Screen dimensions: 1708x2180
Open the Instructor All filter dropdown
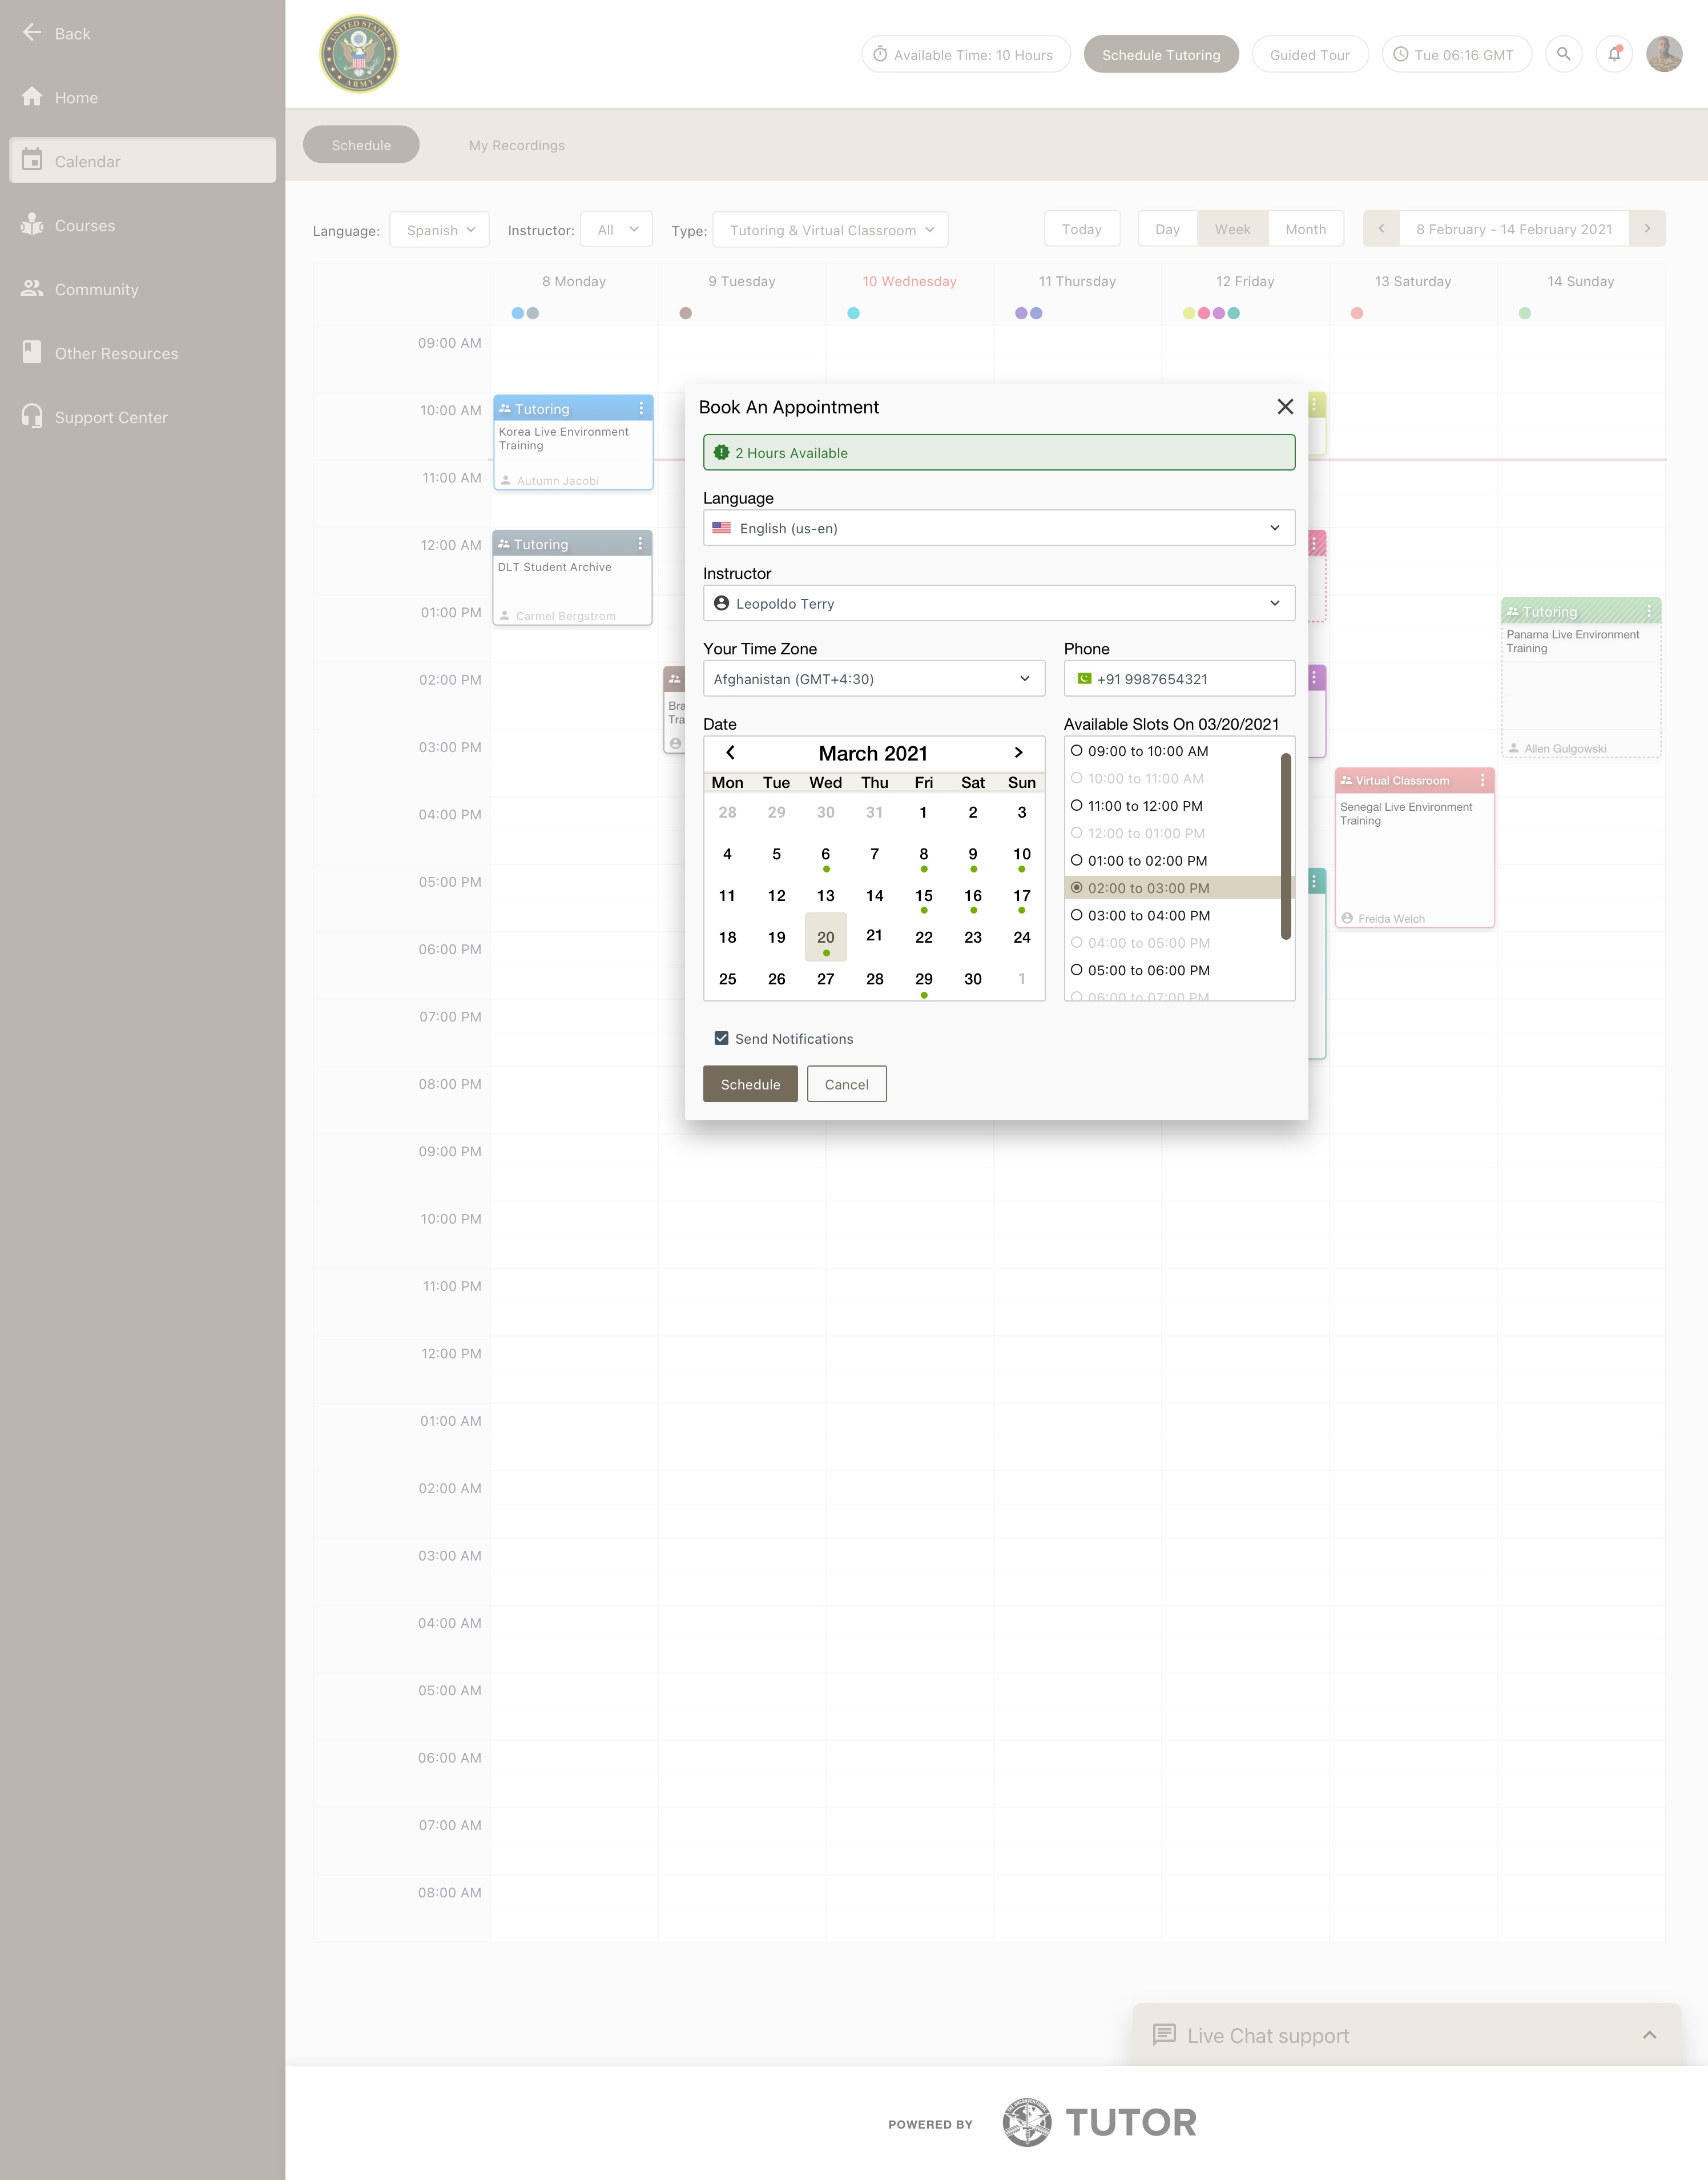pyautogui.click(x=616, y=230)
